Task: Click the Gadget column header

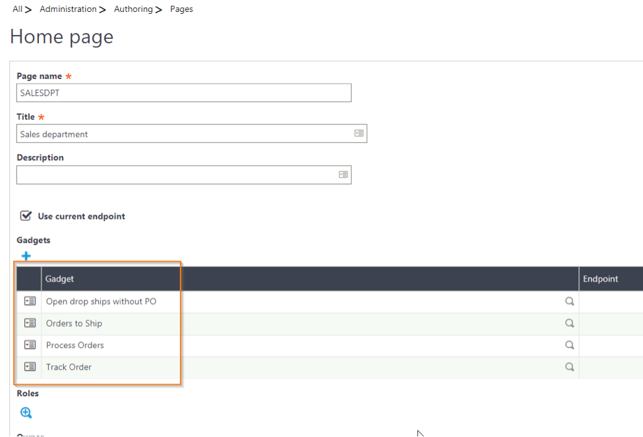Action: click(x=310, y=279)
